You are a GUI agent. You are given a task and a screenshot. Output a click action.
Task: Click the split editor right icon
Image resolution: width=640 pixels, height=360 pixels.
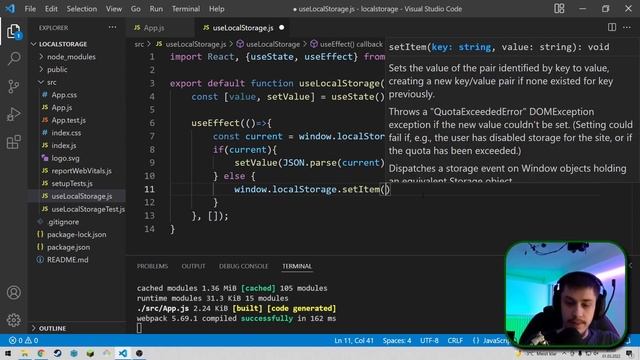(611, 27)
